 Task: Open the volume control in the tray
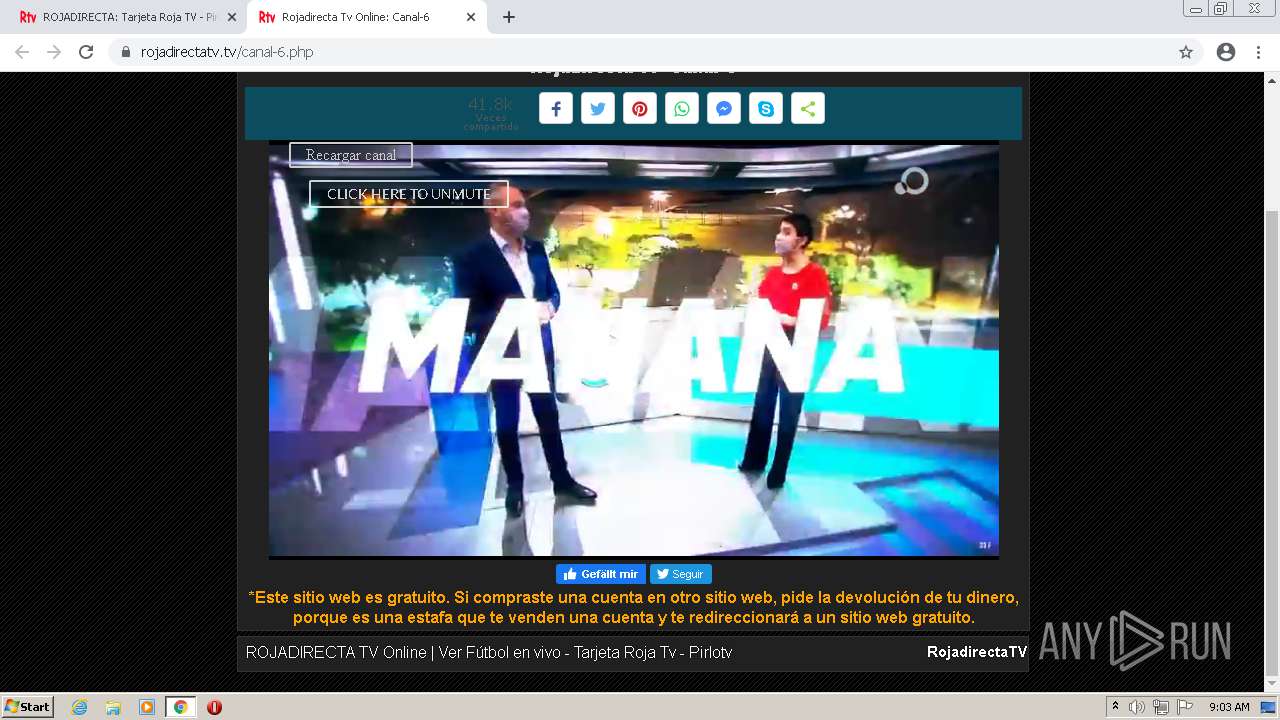point(1137,707)
